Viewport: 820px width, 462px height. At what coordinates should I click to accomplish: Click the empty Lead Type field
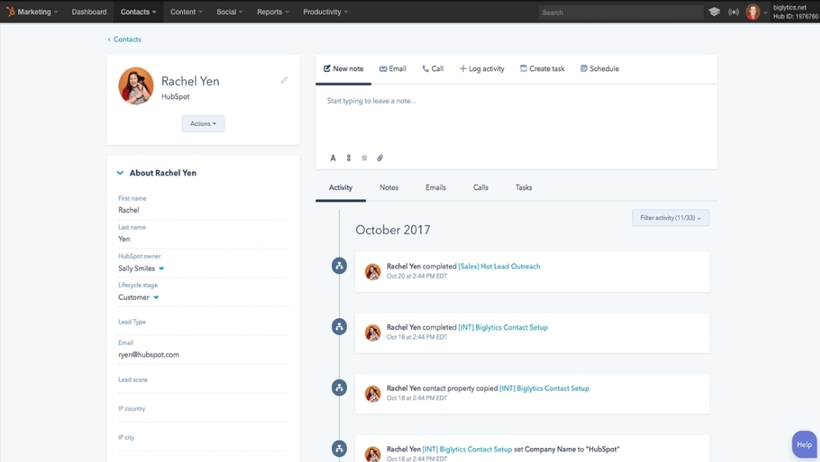203,322
